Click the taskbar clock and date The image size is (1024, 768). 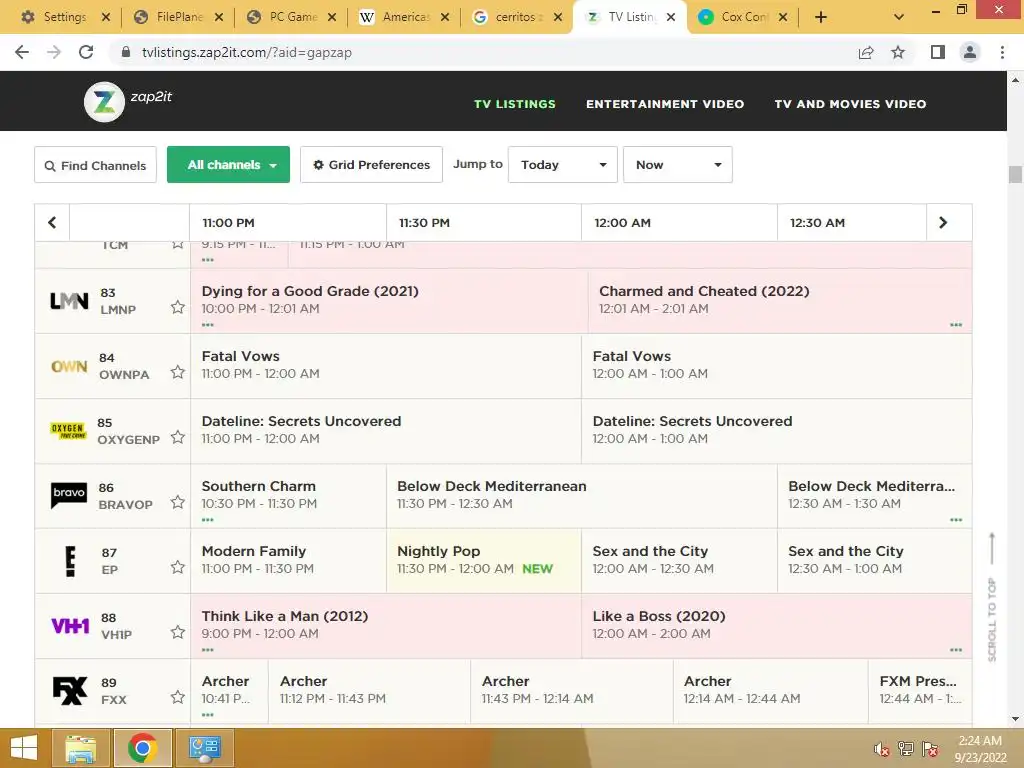[x=980, y=749]
